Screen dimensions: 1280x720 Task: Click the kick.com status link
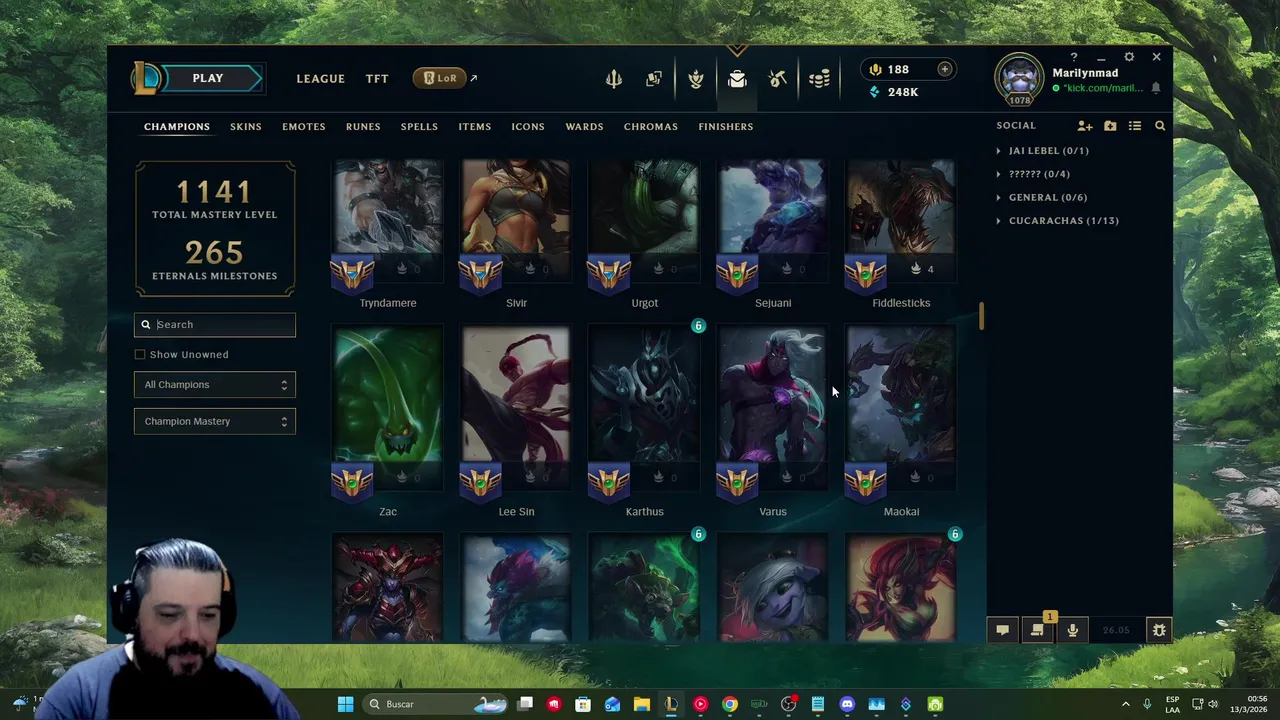[1103, 88]
